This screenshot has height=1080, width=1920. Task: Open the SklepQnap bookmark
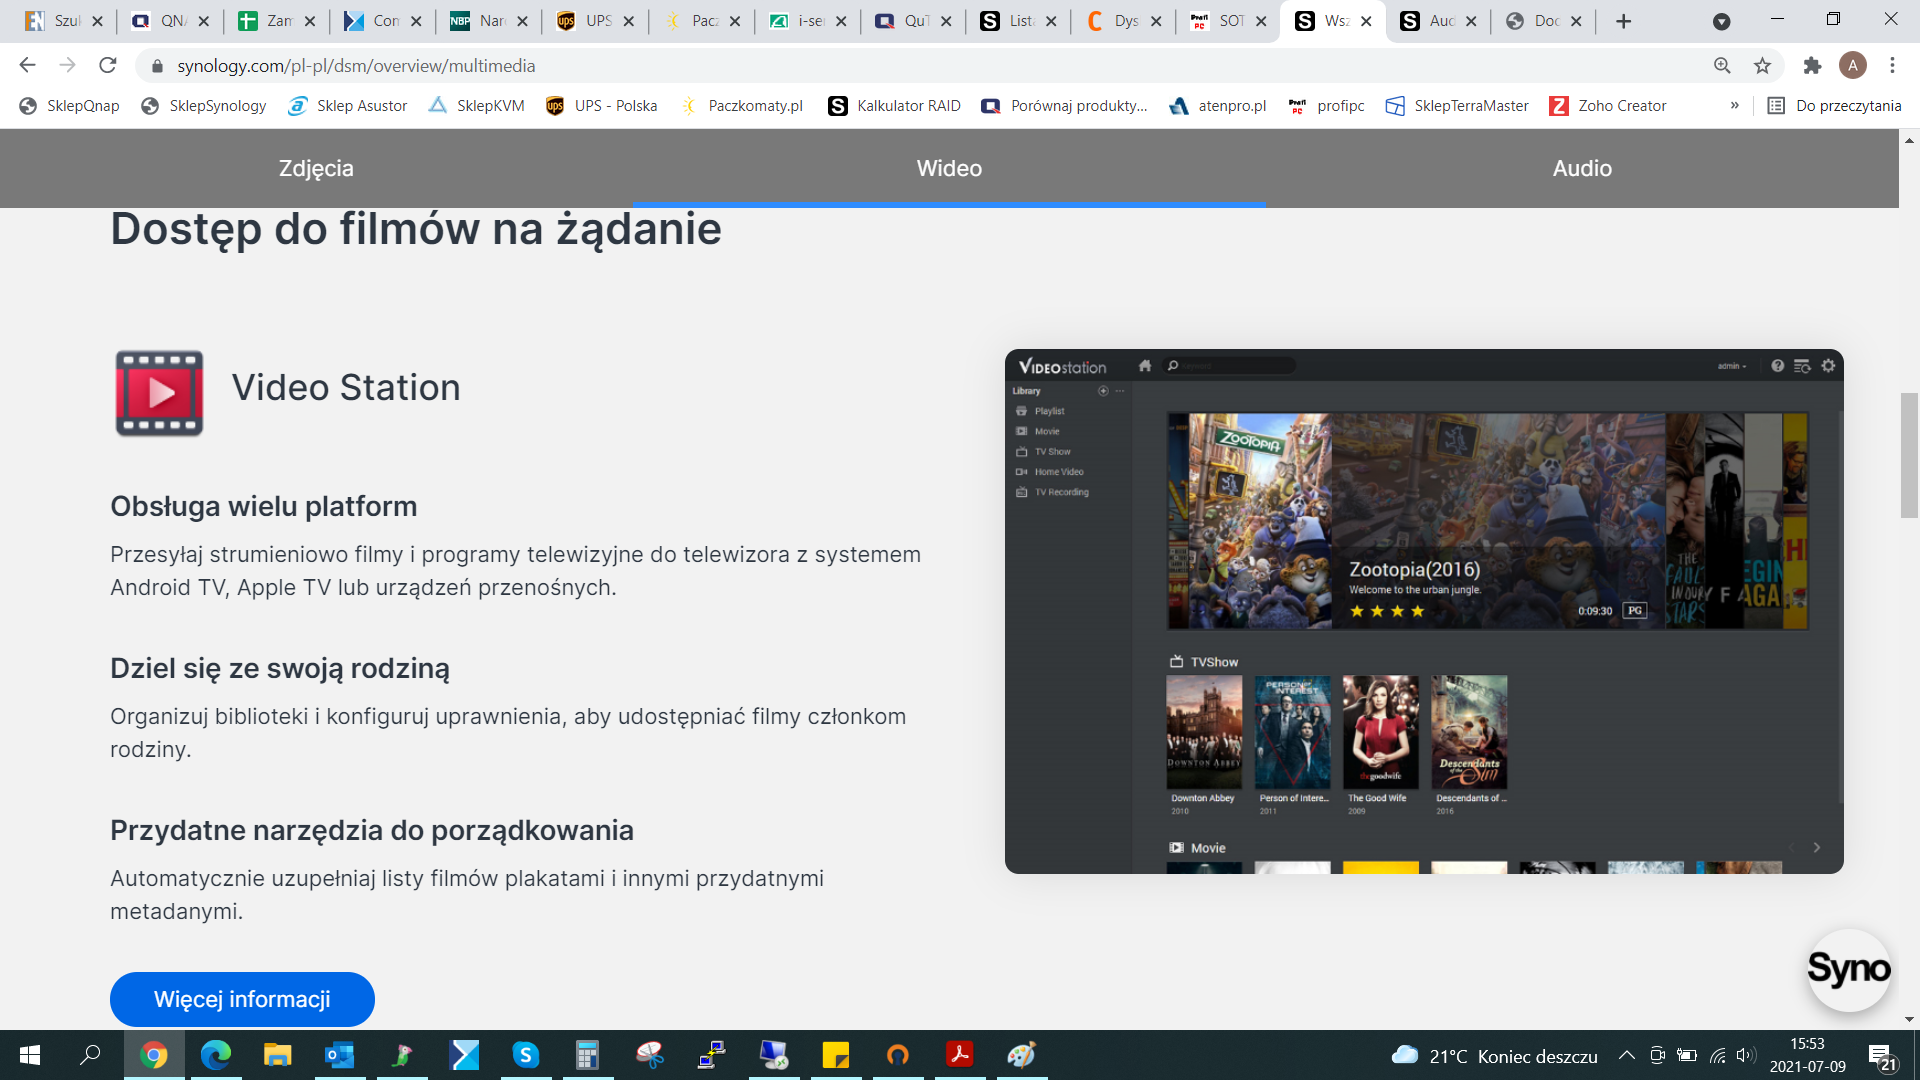click(x=69, y=106)
